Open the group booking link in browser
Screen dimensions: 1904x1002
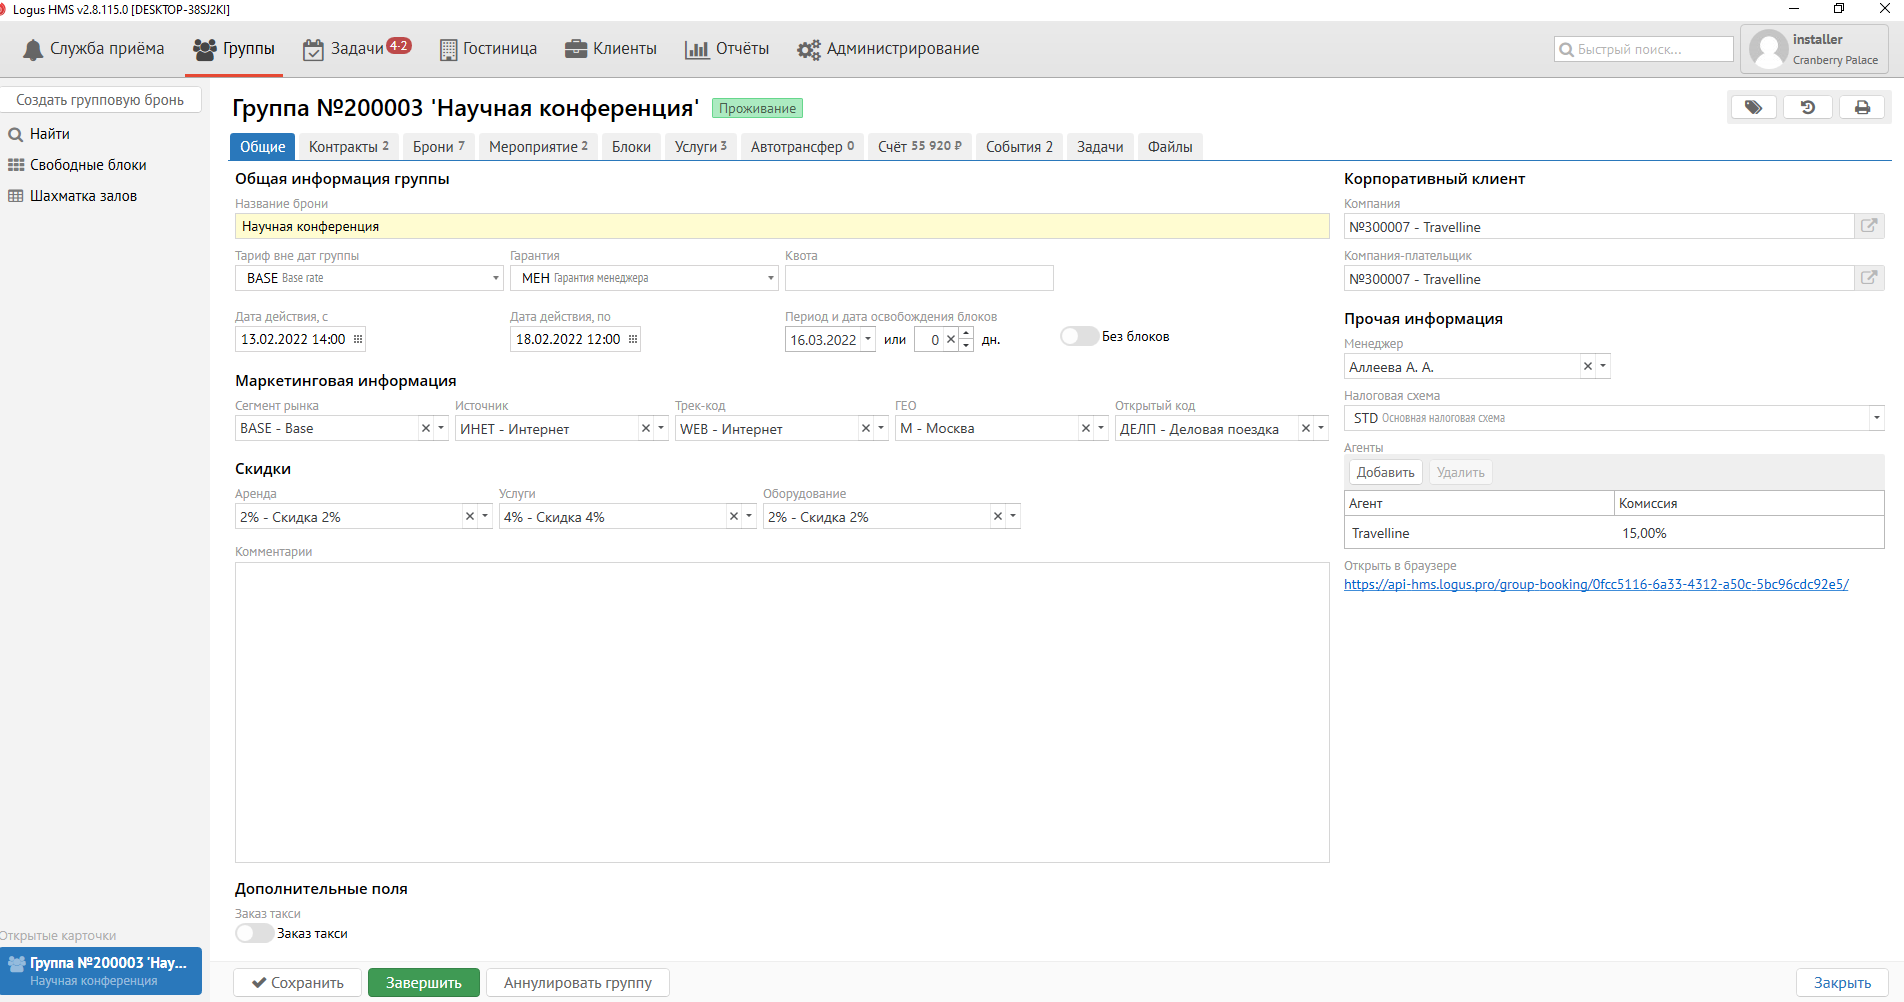point(1595,585)
